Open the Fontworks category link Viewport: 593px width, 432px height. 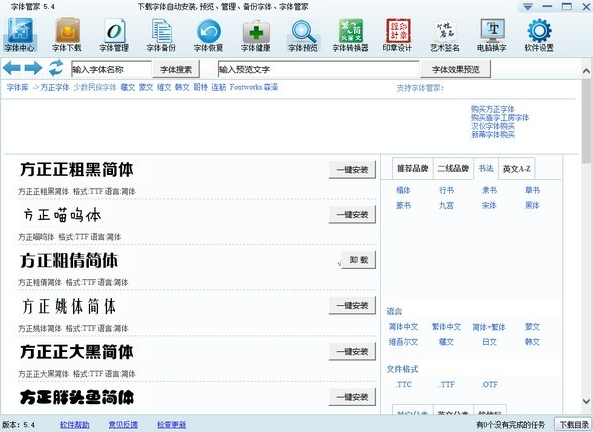pyautogui.click(x=246, y=87)
